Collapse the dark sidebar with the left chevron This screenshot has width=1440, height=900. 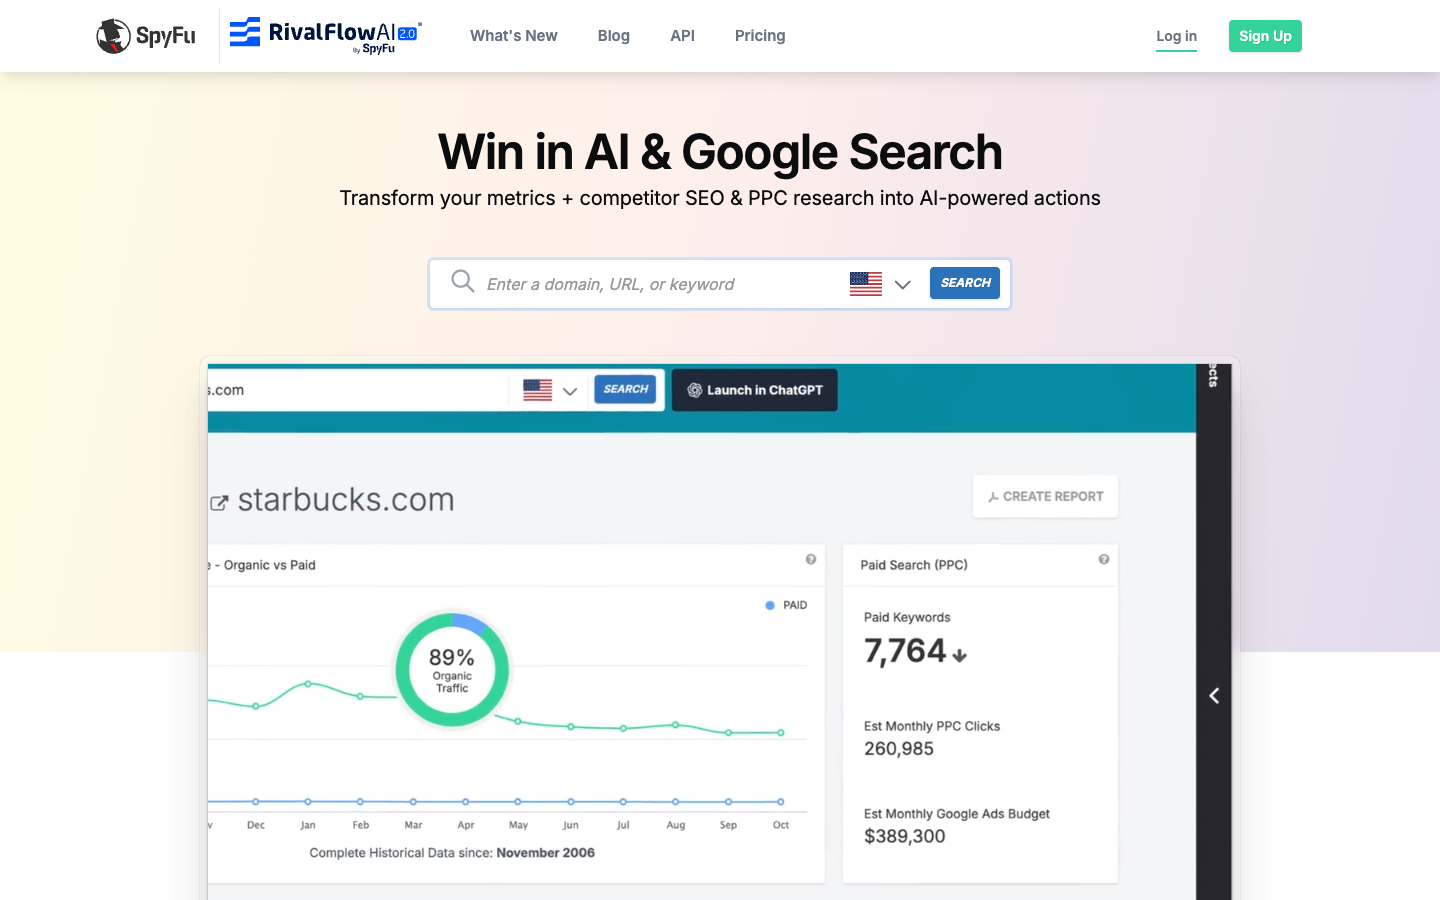1214,695
